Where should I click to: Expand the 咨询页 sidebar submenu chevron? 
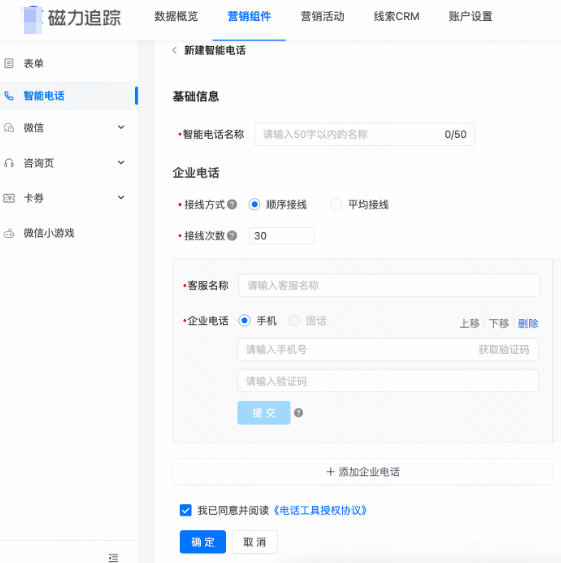pyautogui.click(x=121, y=162)
